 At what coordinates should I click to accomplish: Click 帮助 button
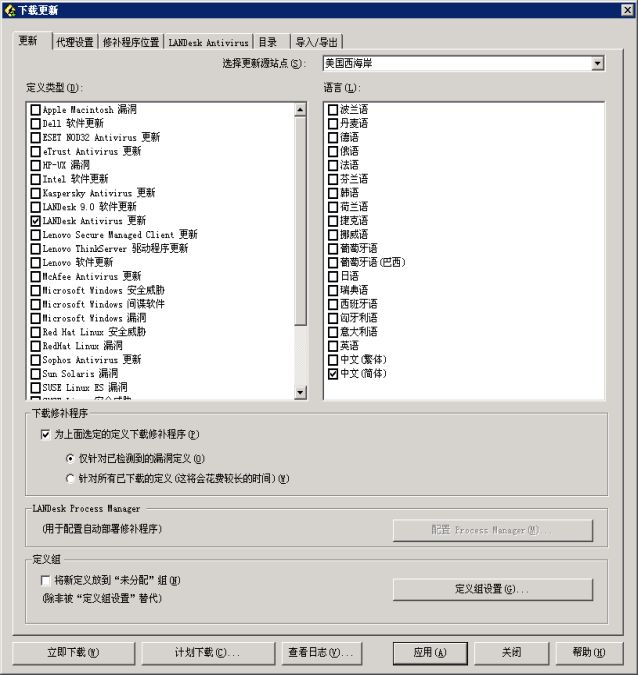[589, 653]
